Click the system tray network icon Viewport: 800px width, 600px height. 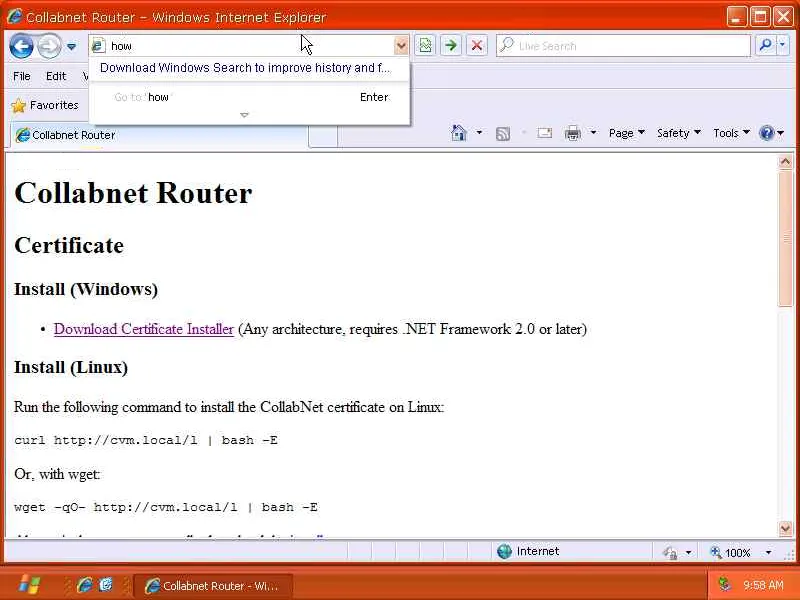(x=724, y=584)
